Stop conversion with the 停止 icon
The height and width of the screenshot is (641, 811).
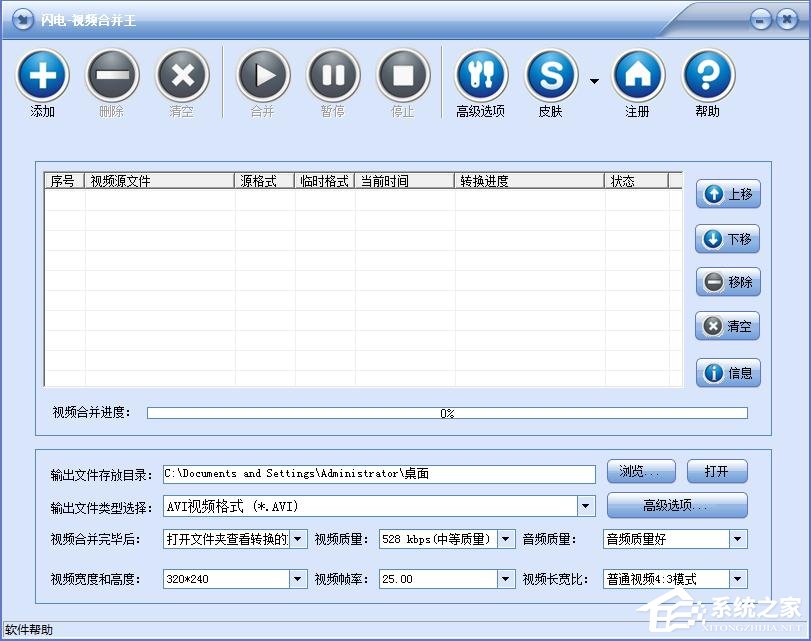(403, 76)
